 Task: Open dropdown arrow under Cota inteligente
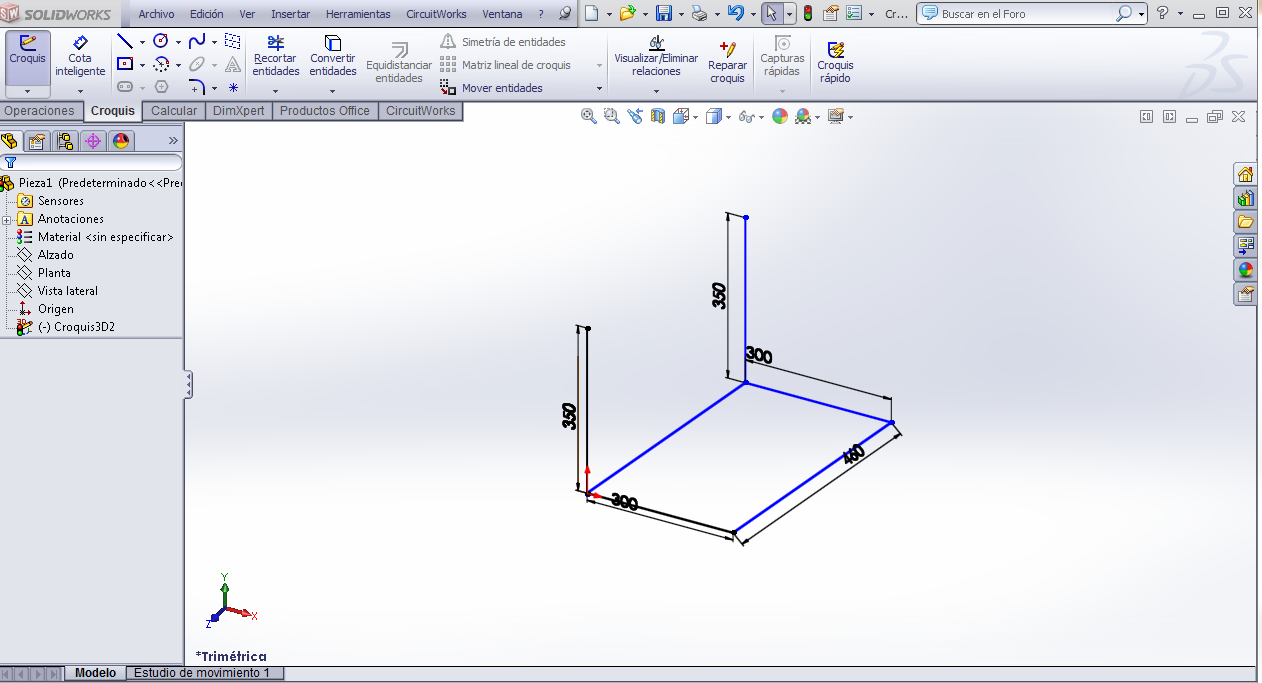click(x=80, y=91)
